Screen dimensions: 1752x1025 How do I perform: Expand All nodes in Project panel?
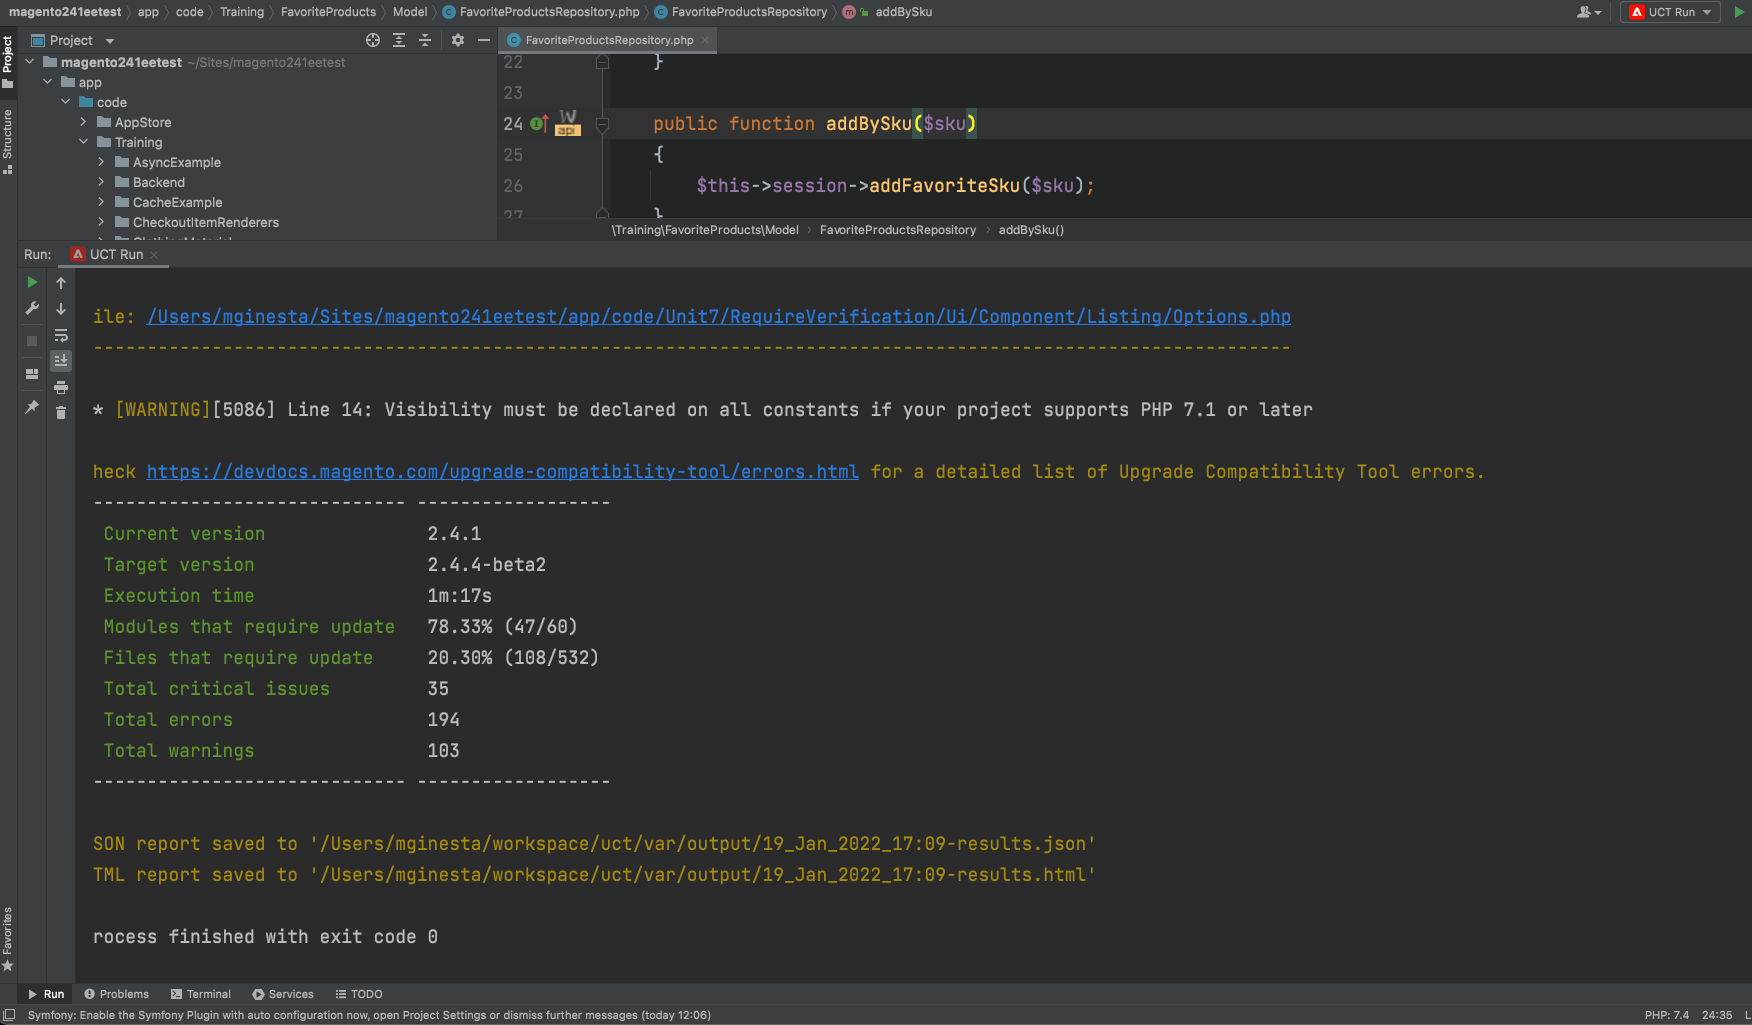pyautogui.click(x=398, y=40)
